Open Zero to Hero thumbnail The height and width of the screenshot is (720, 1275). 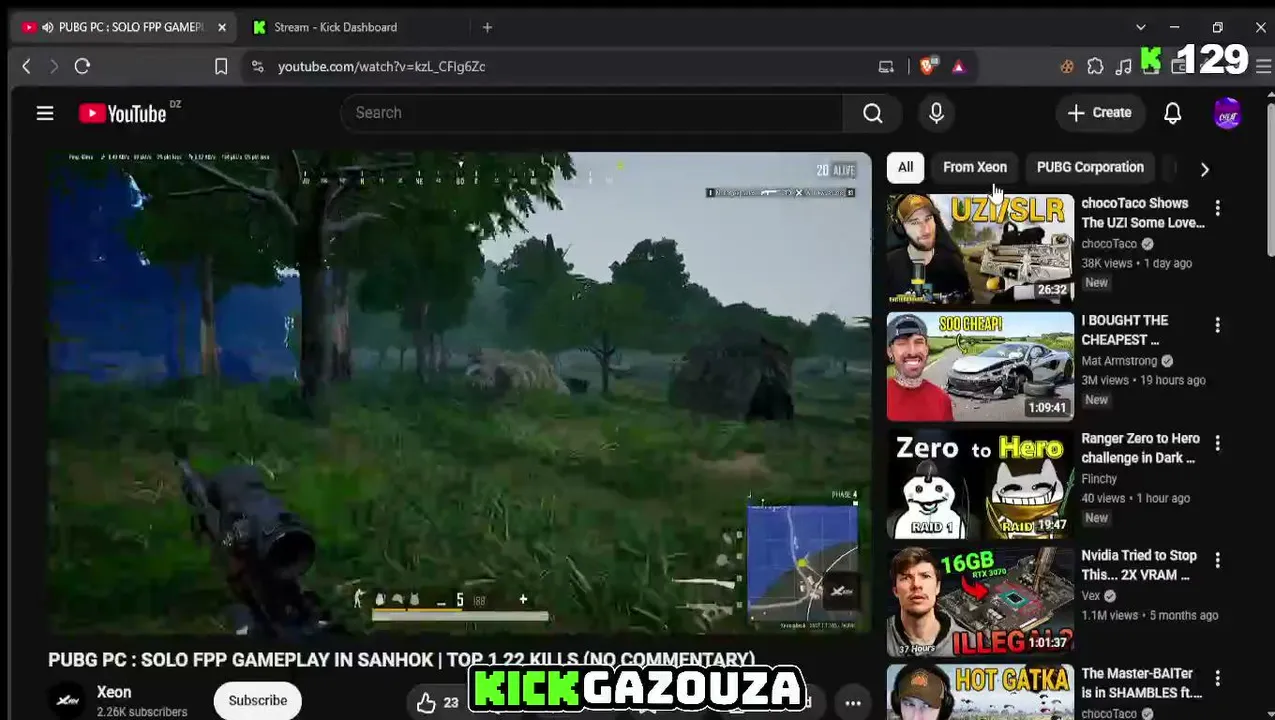pos(980,484)
